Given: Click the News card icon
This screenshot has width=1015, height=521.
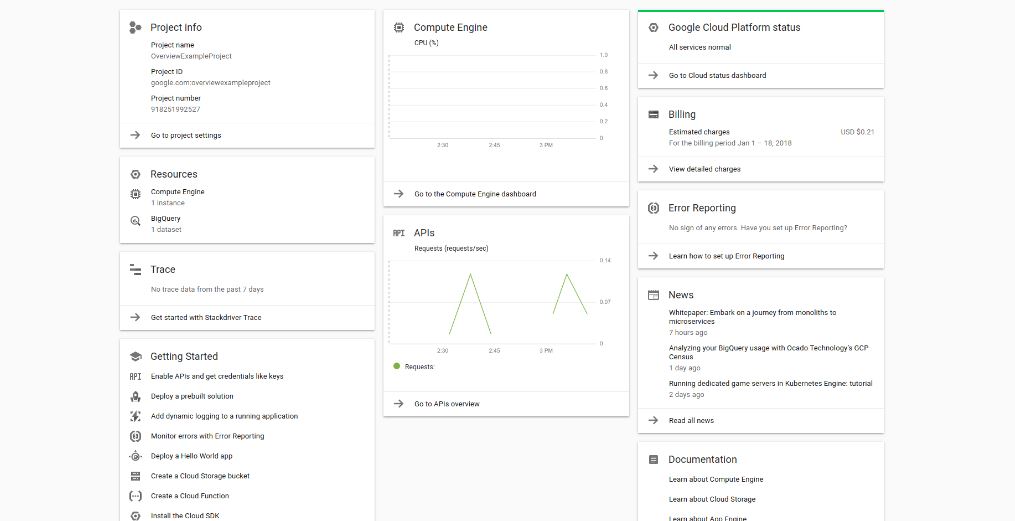Looking at the screenshot, I should point(653,295).
